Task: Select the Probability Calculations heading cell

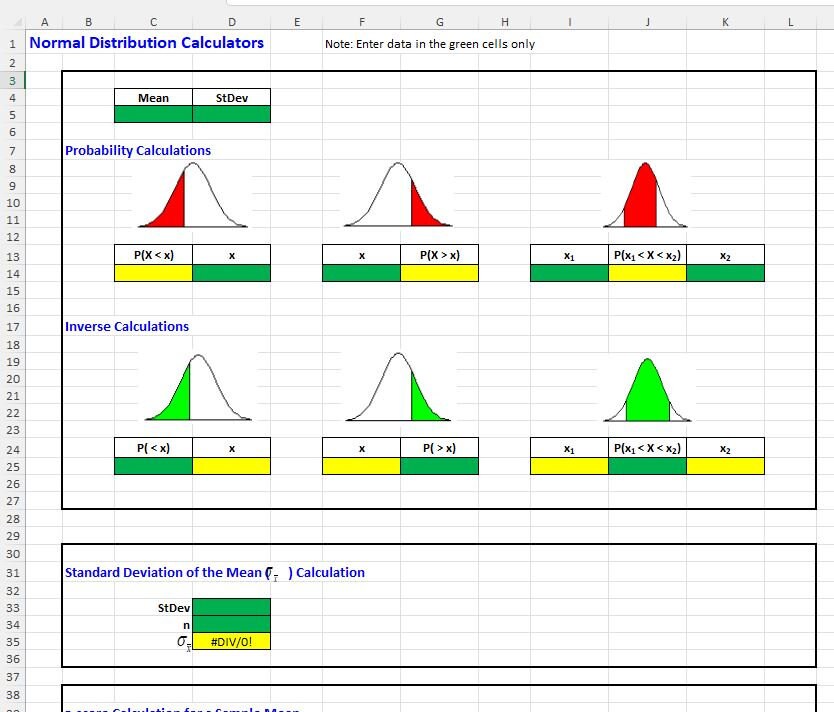Action: tap(137, 150)
